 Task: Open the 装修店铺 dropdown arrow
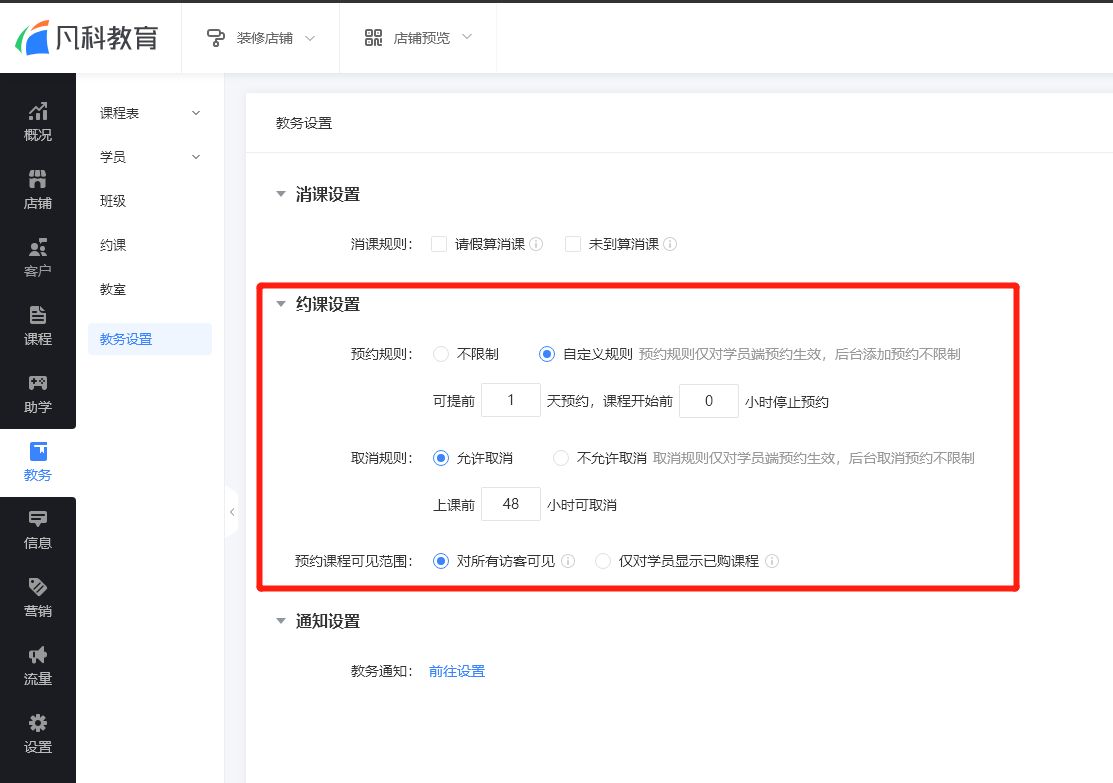[309, 38]
